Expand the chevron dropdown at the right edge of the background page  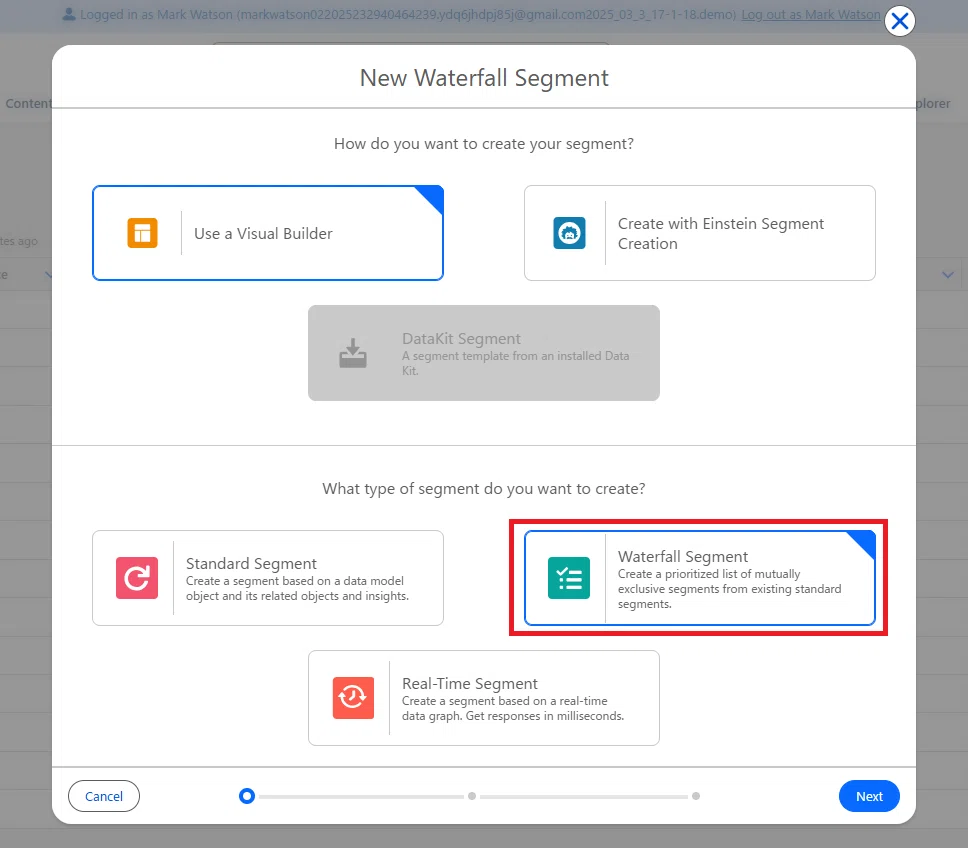[x=948, y=275]
